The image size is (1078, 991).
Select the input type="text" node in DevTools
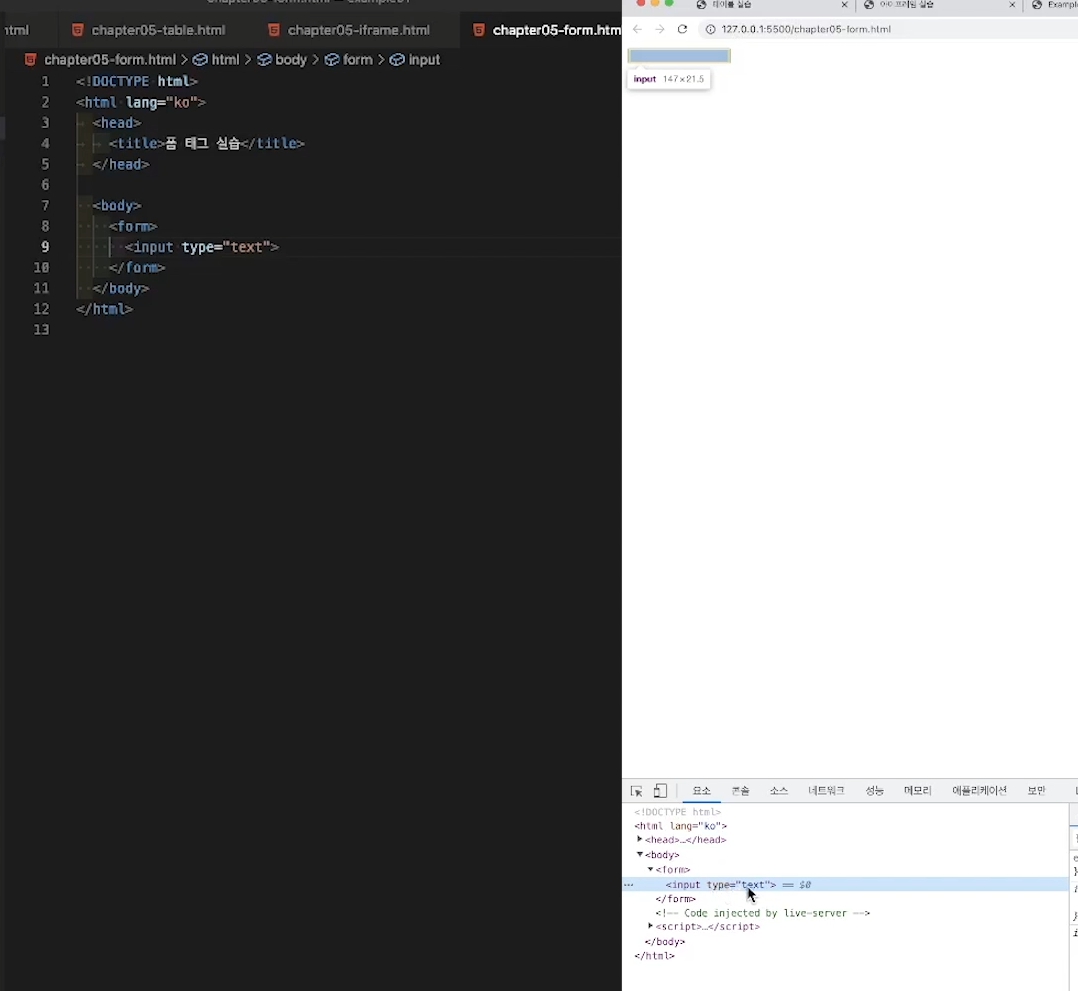click(x=720, y=884)
